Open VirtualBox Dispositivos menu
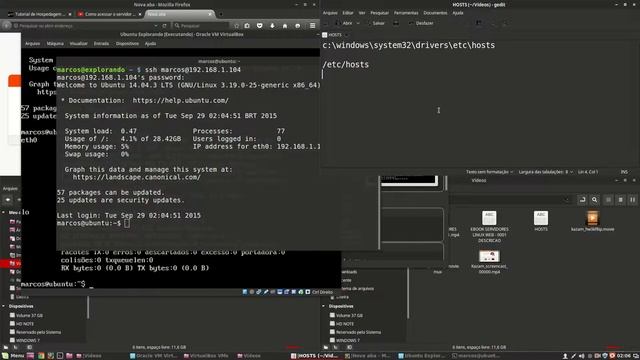640x360 pixels. pyautogui.click(x=127, y=44)
